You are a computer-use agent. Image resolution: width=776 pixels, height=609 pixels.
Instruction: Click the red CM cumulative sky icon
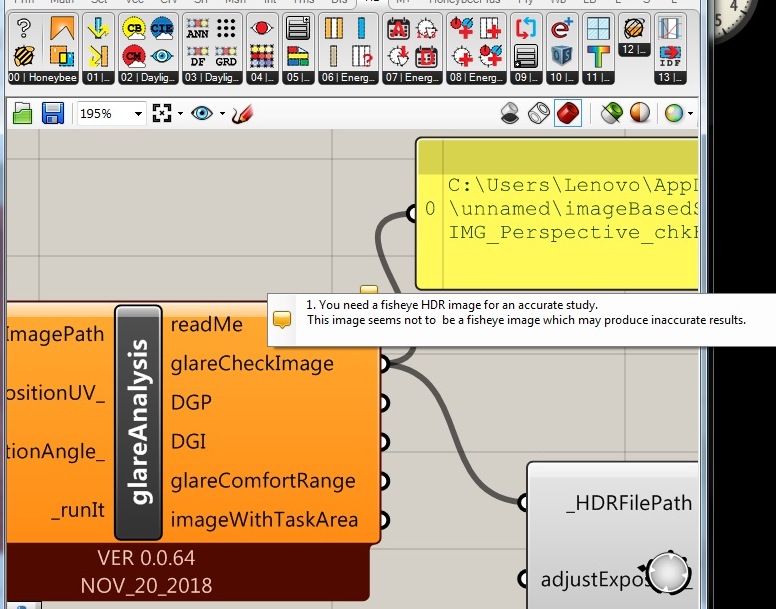(134, 56)
